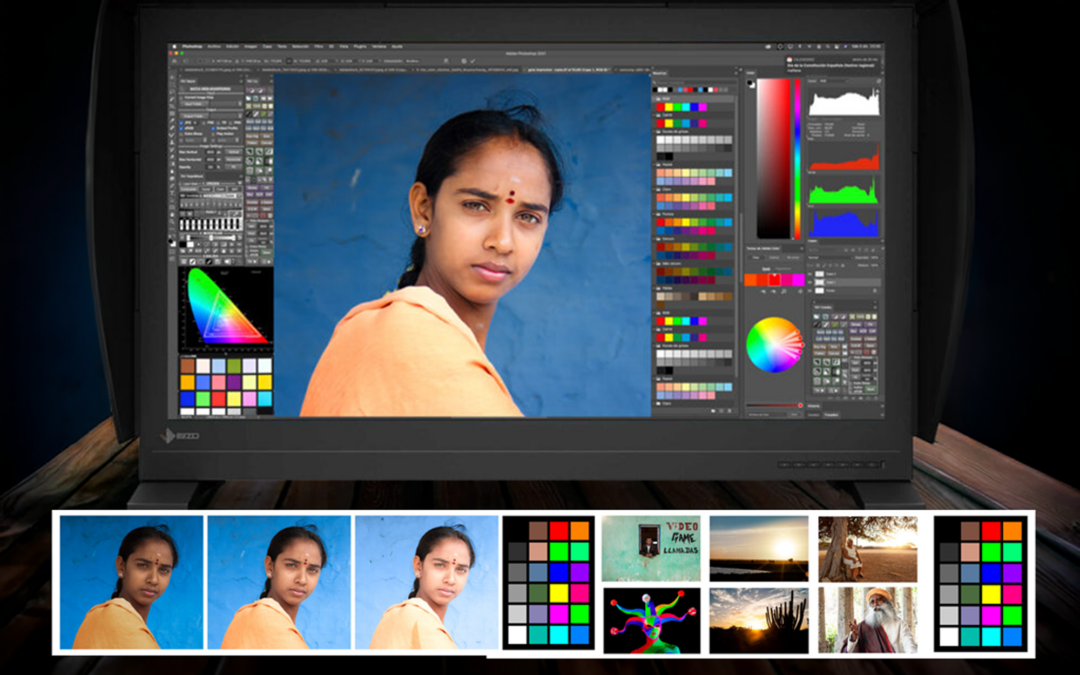Screen dimensions: 1080x675
Task: Toggle the Embed Profile checkbox
Action: [214, 128]
